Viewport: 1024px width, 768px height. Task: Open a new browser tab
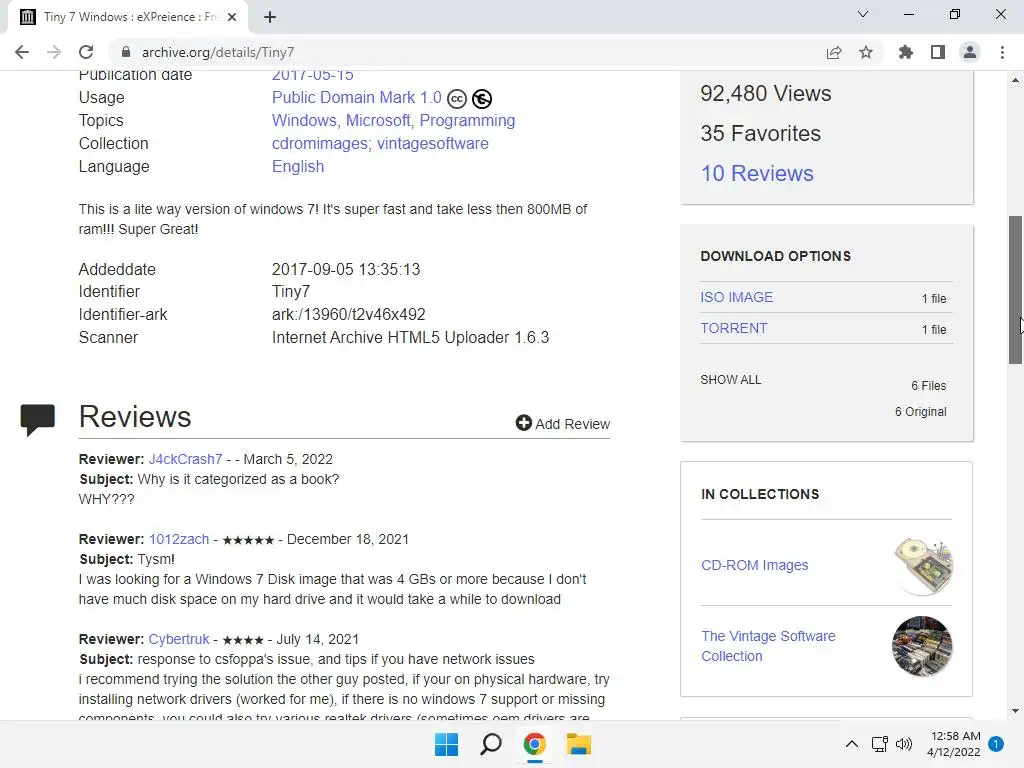click(x=270, y=17)
